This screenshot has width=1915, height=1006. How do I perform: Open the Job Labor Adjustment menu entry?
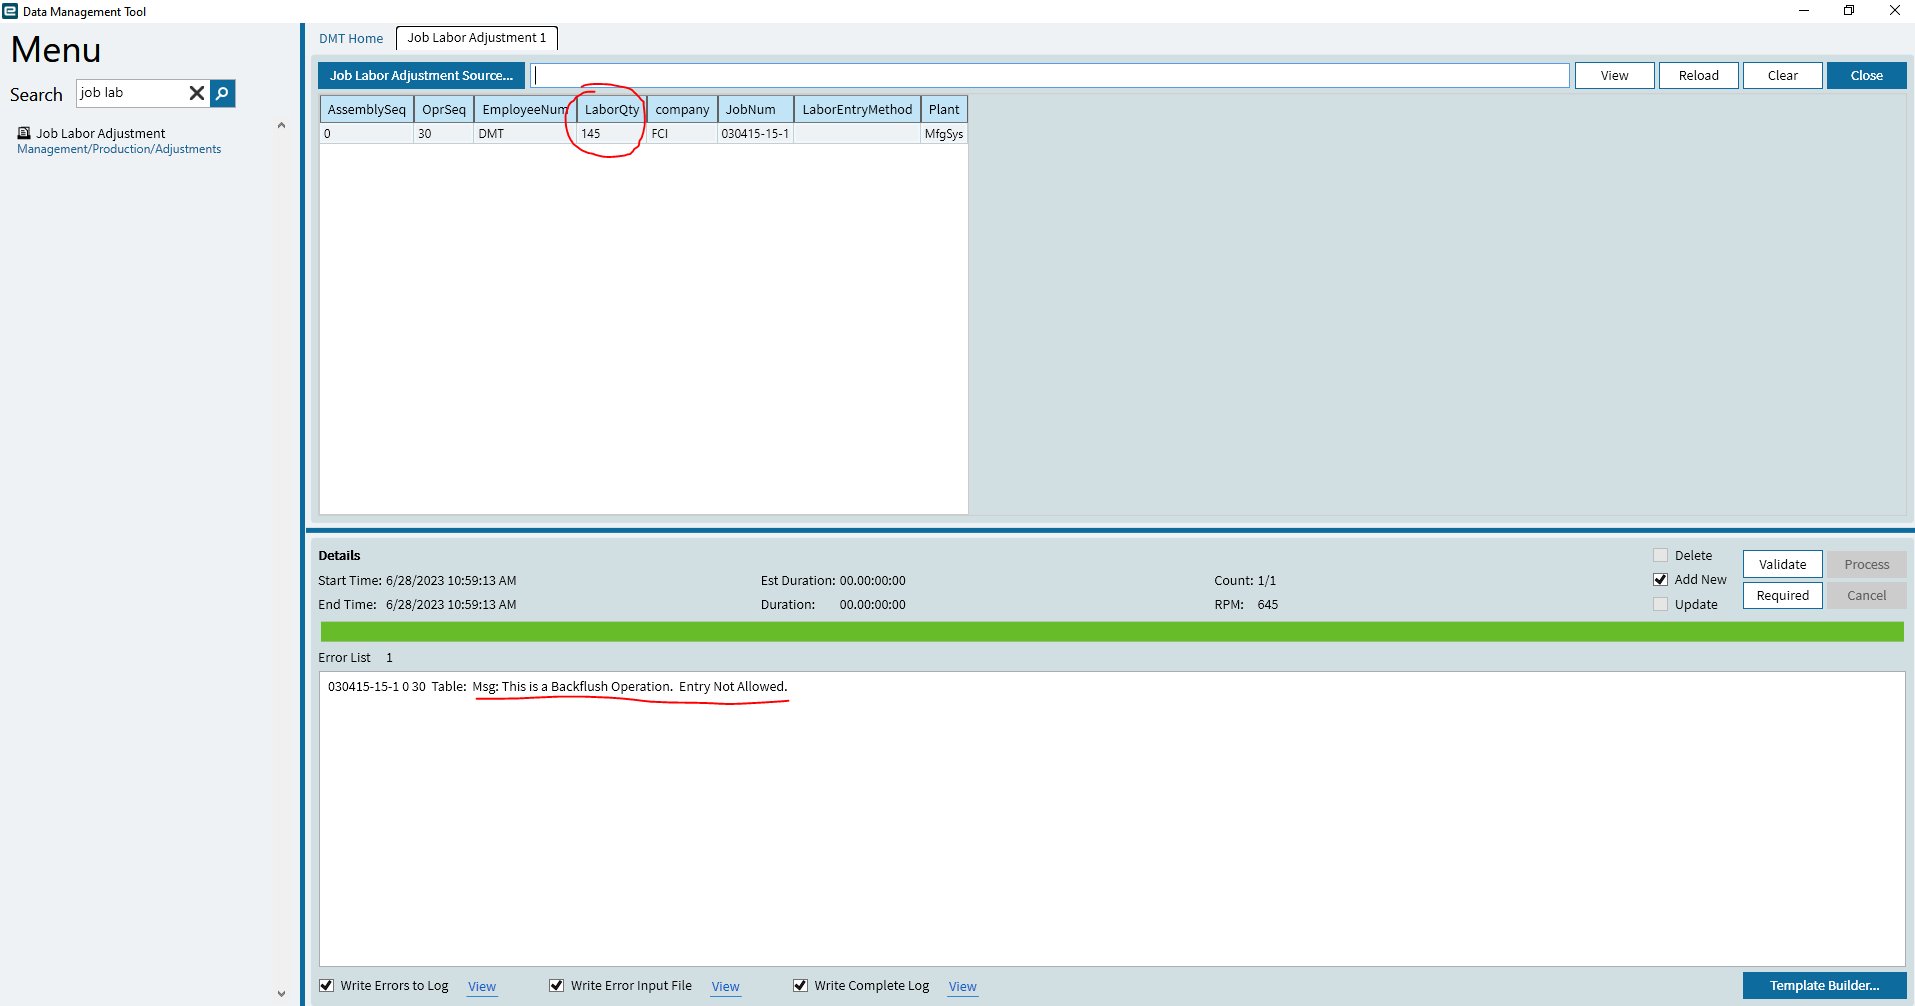[101, 133]
